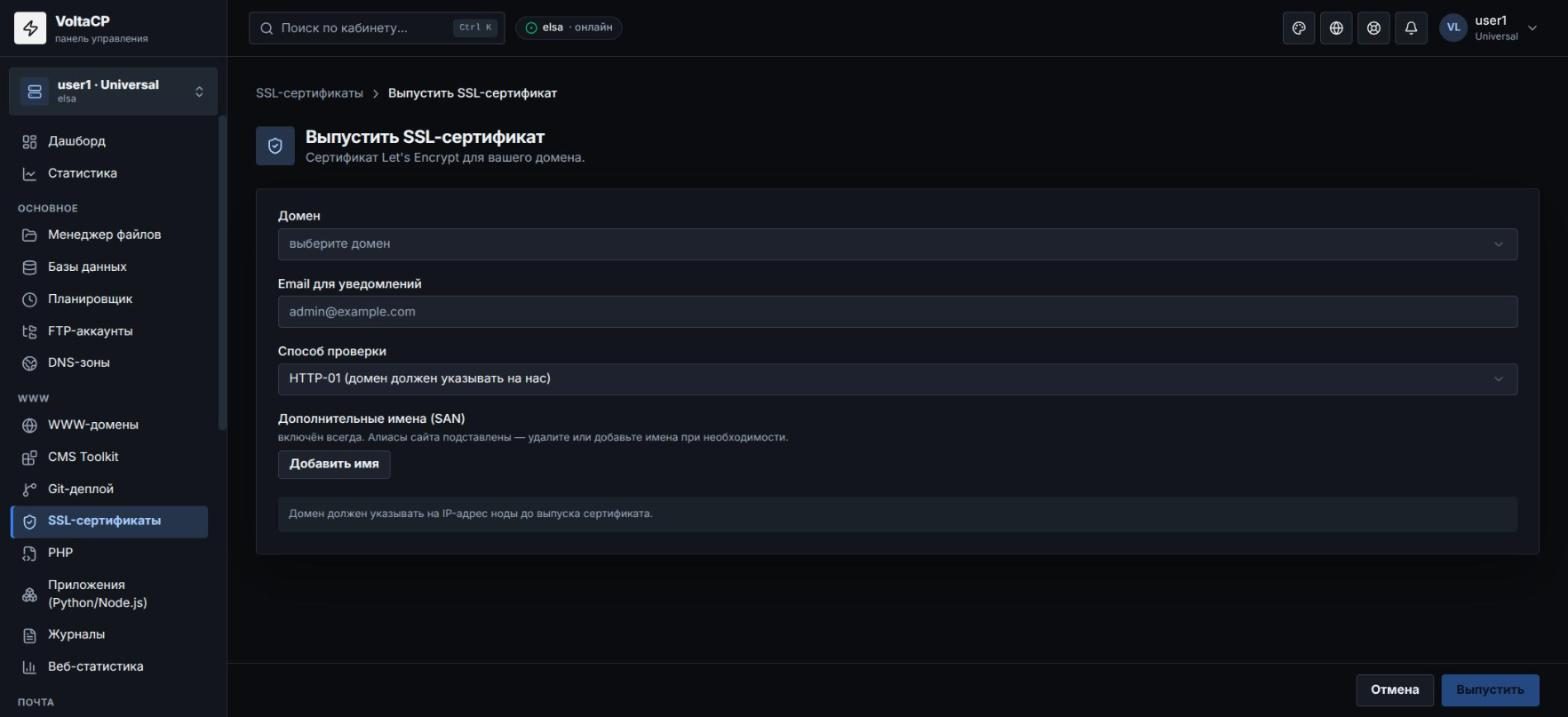Click the elsa · онлайн status badge

click(x=568, y=28)
